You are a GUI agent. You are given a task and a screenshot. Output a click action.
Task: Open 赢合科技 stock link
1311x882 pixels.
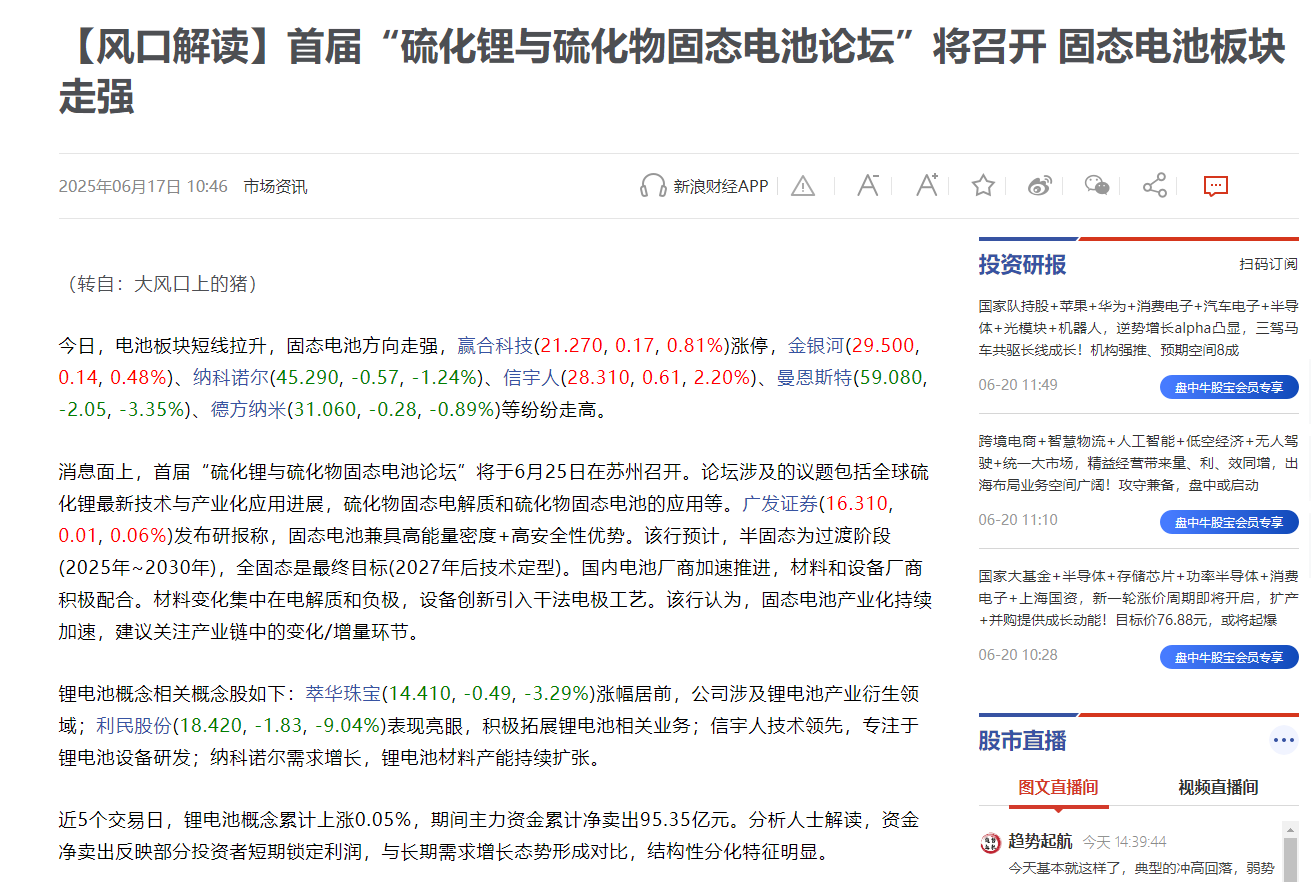point(495,346)
